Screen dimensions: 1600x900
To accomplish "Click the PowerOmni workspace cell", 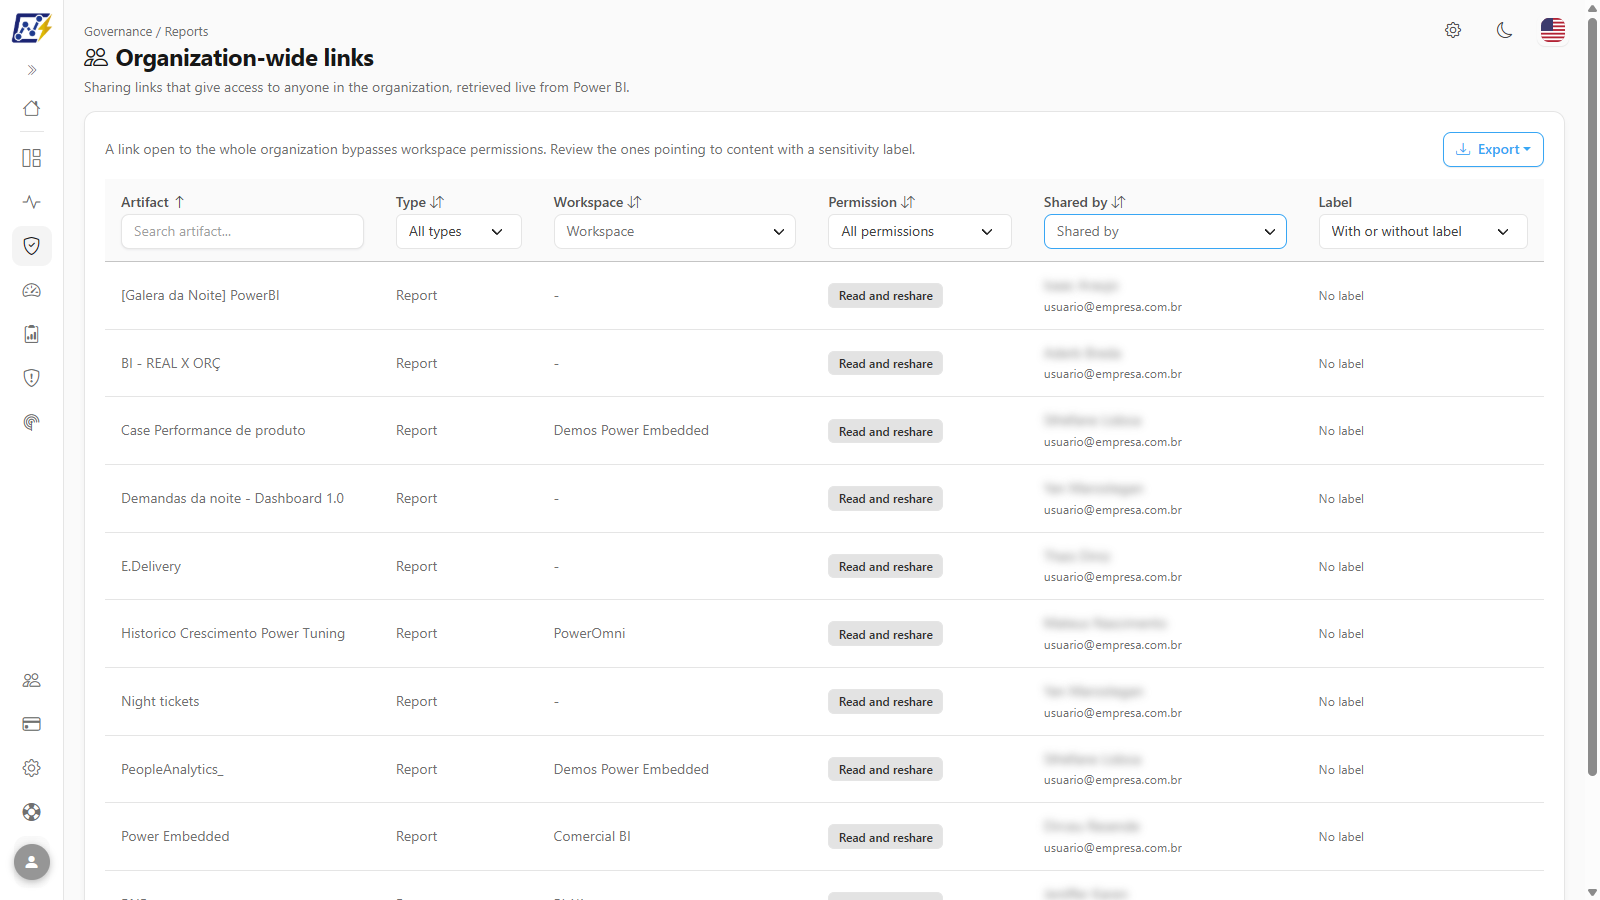I will [x=589, y=633].
